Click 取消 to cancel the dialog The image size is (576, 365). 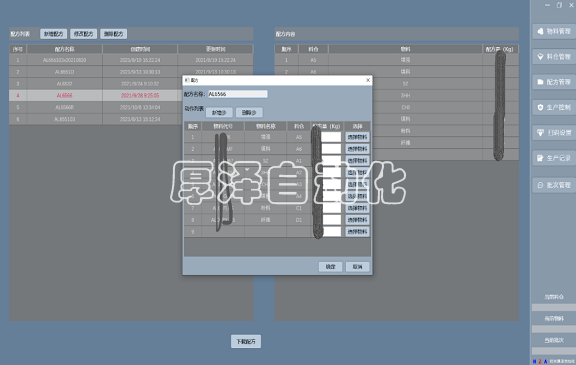pos(357,267)
